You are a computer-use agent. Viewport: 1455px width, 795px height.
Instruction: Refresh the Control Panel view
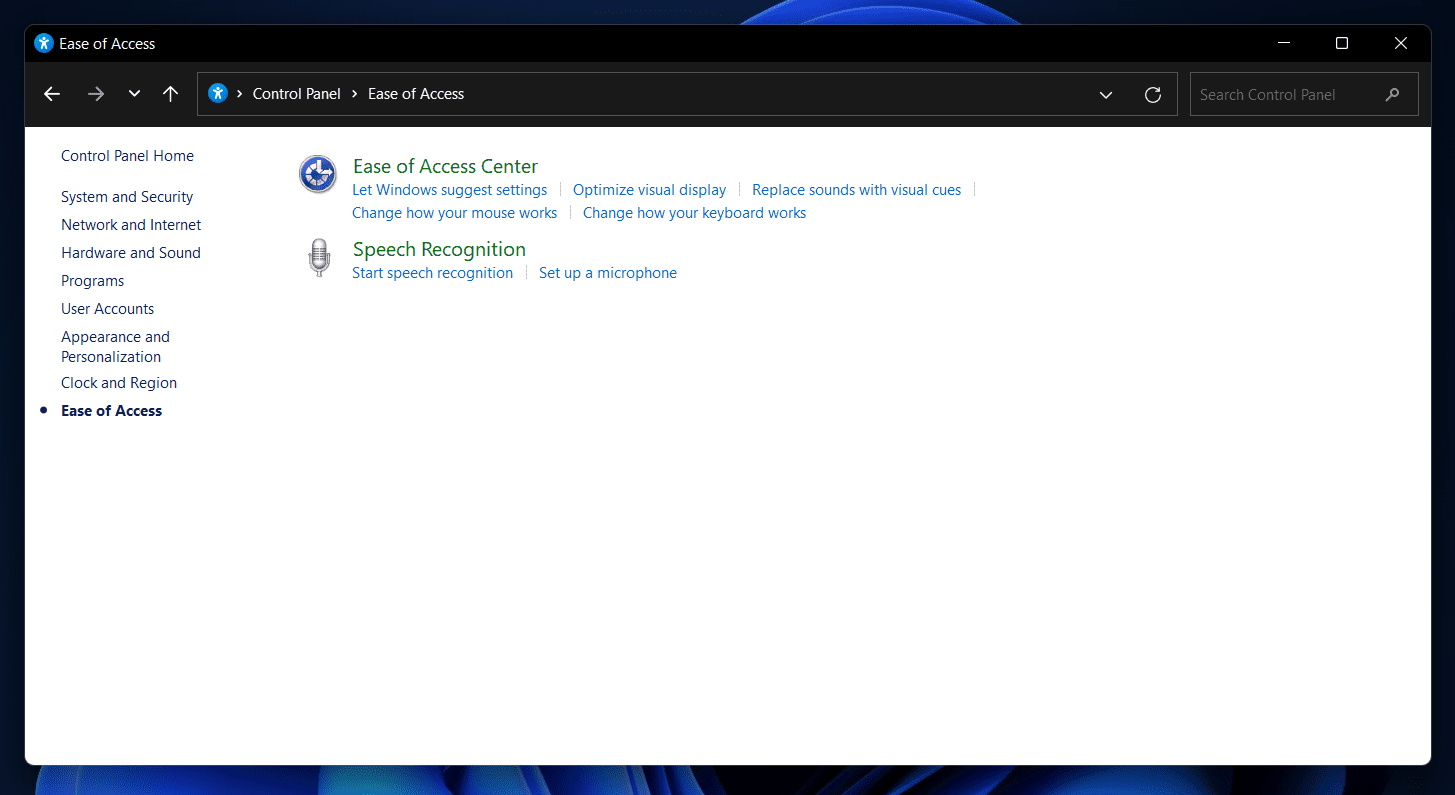(1152, 94)
